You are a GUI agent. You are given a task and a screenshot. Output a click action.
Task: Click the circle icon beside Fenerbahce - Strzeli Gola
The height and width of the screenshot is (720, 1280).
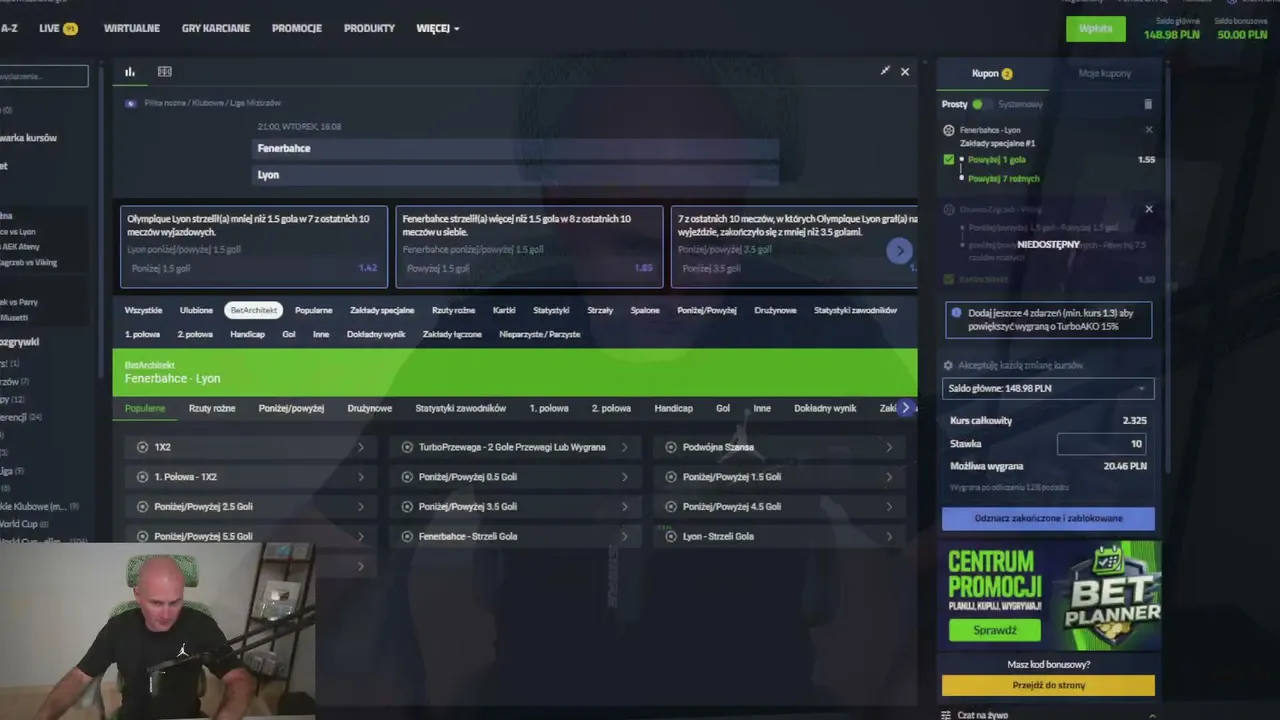point(407,537)
